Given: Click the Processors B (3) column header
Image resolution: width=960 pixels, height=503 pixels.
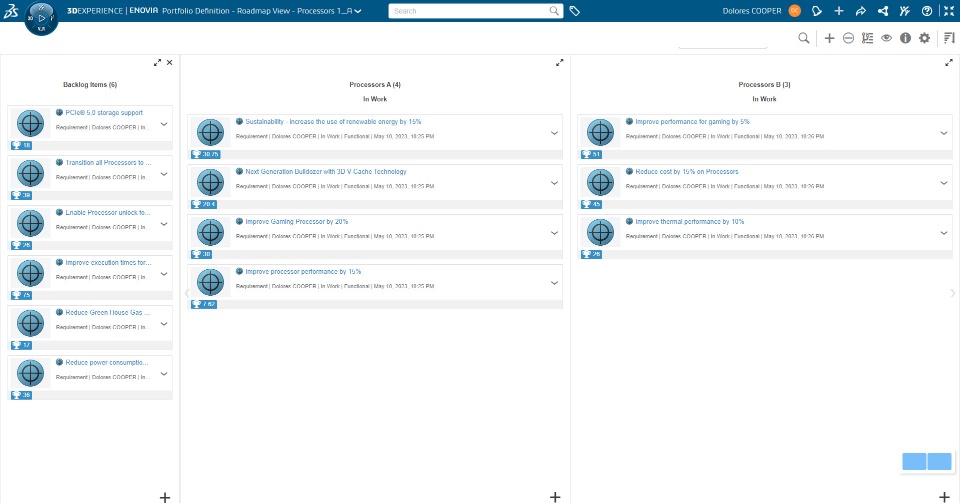Looking at the screenshot, I should [x=764, y=84].
